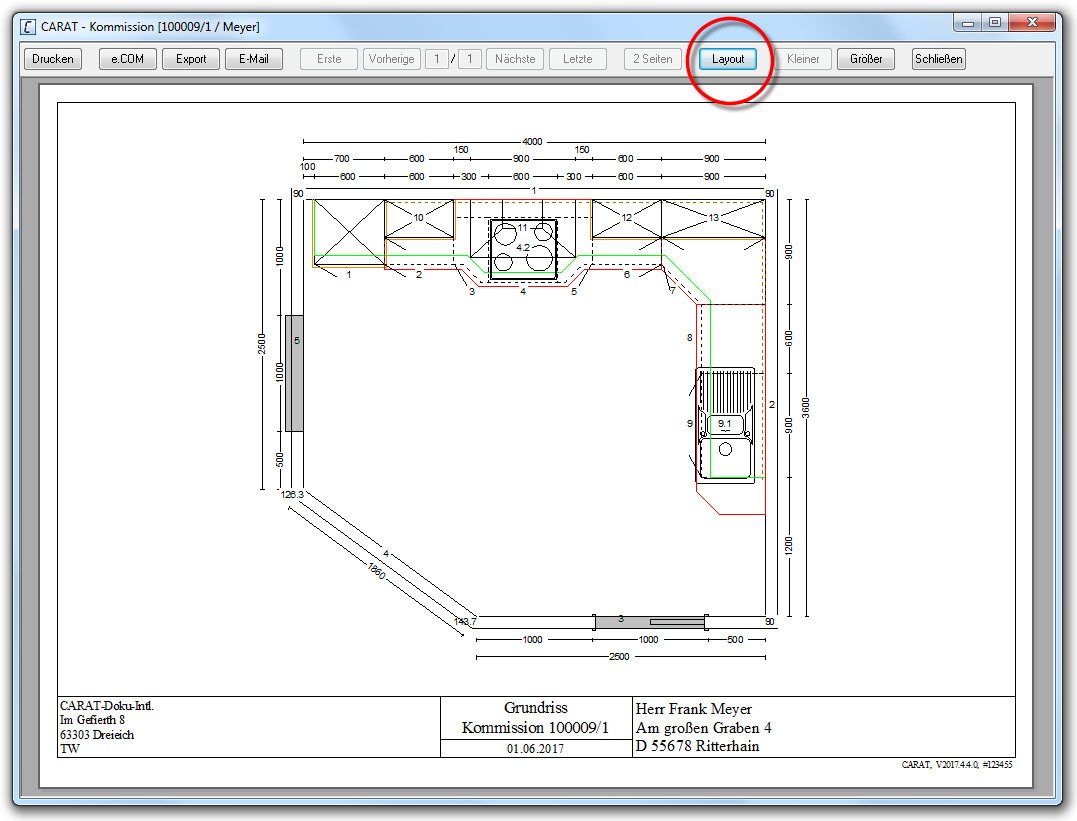Image resolution: width=1077 pixels, height=821 pixels.
Task: Click Vorherige to go back a page
Action: click(391, 59)
